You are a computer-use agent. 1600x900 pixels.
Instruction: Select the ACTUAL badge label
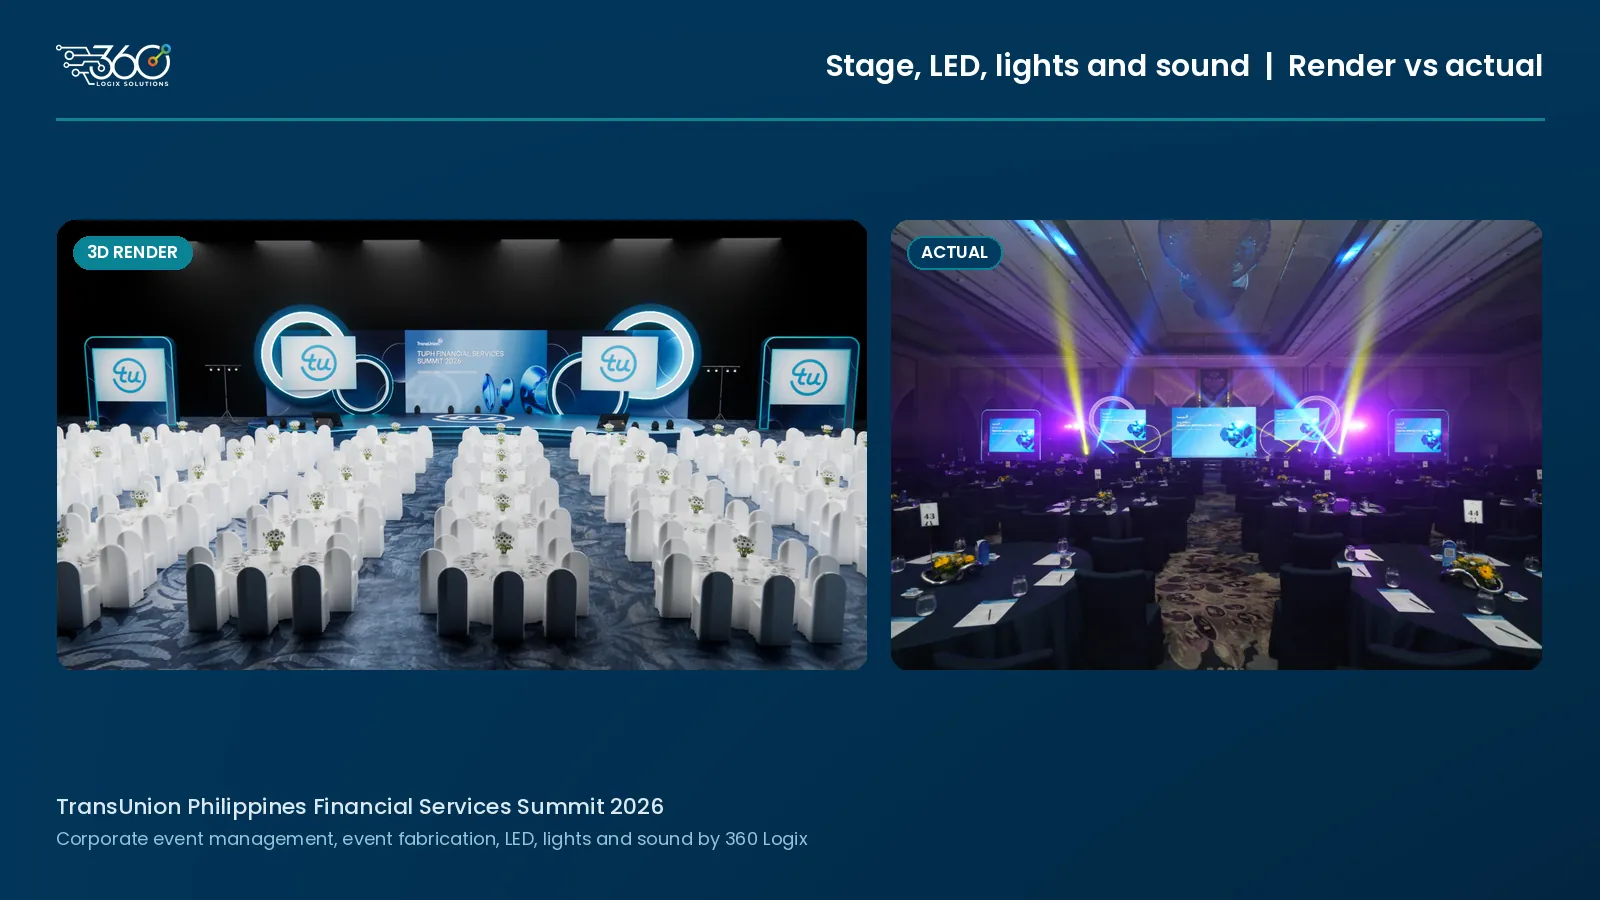click(x=954, y=252)
